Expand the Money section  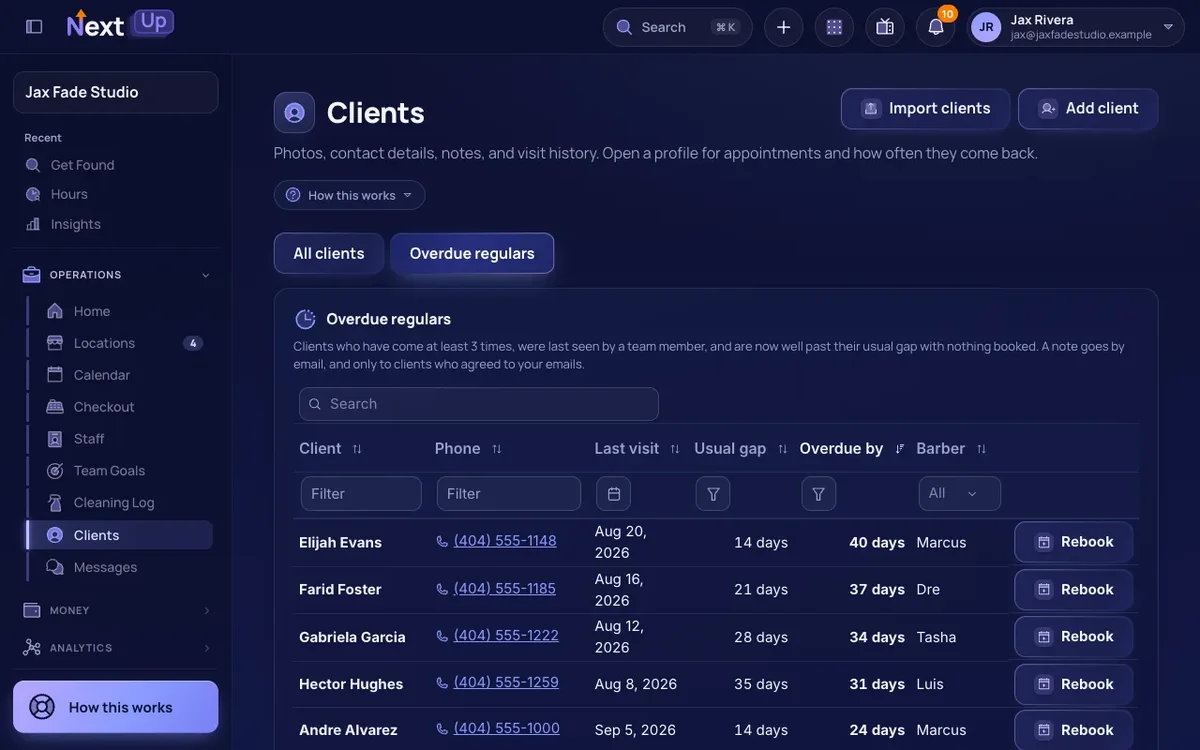[x=116, y=610]
